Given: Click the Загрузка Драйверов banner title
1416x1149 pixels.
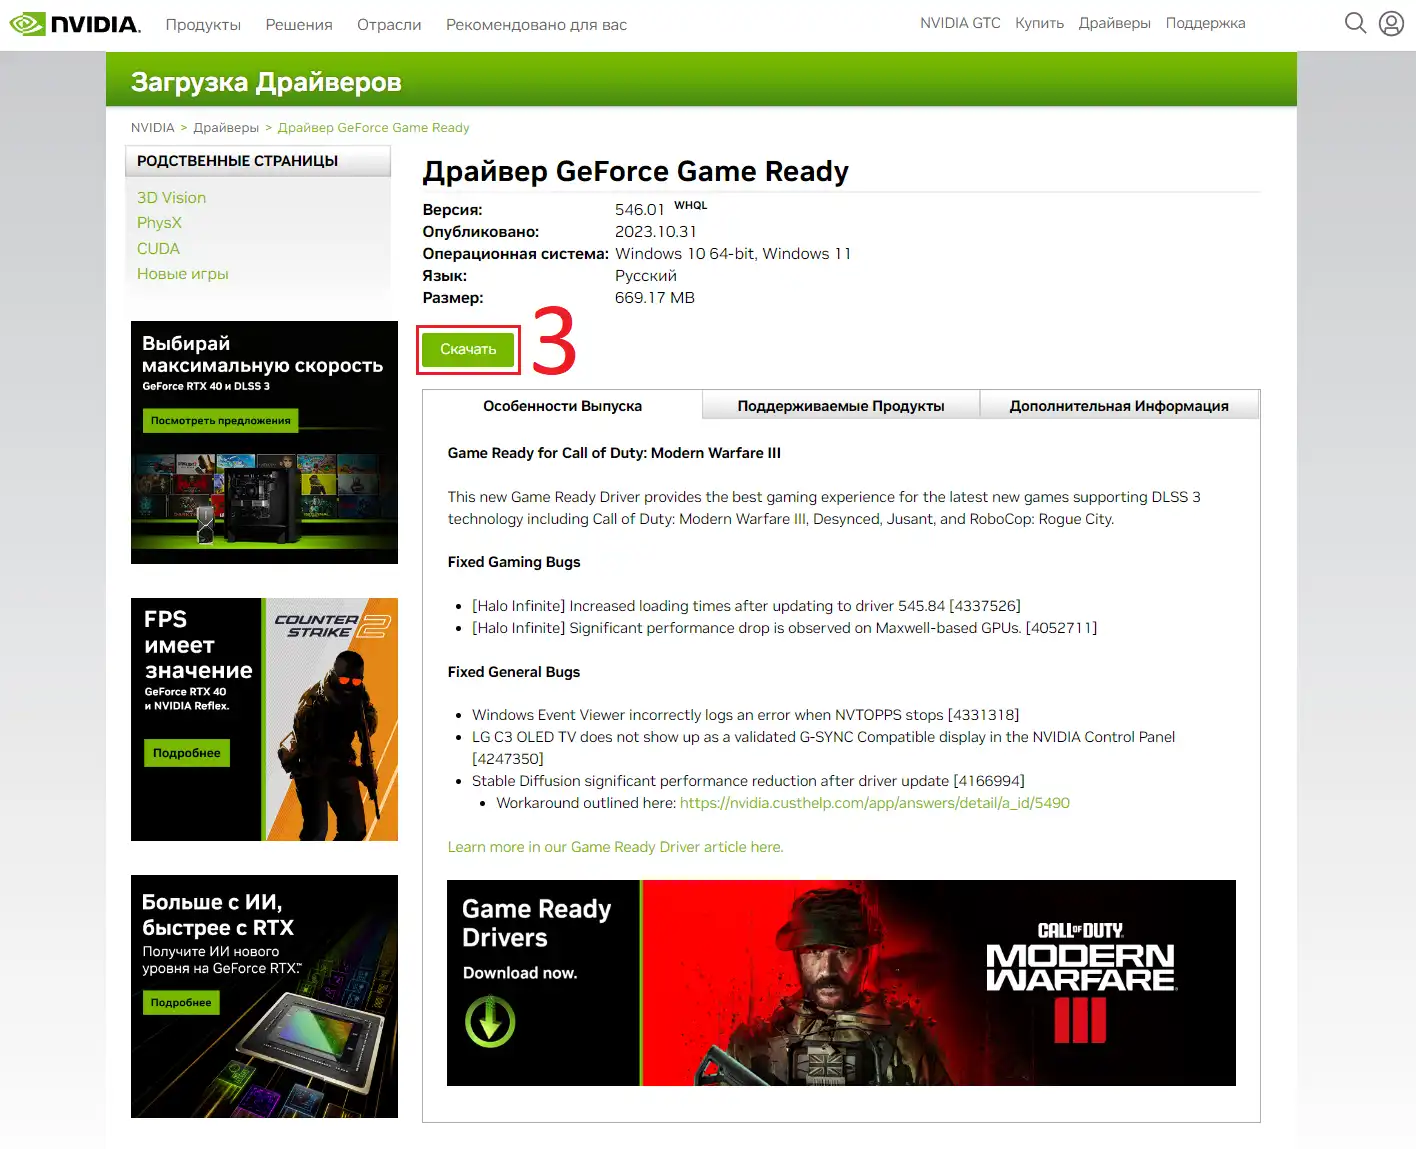Looking at the screenshot, I should tap(266, 82).
